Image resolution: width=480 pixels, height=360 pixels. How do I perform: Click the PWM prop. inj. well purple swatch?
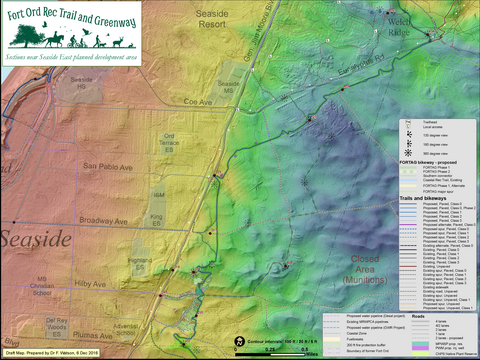coord(420,348)
